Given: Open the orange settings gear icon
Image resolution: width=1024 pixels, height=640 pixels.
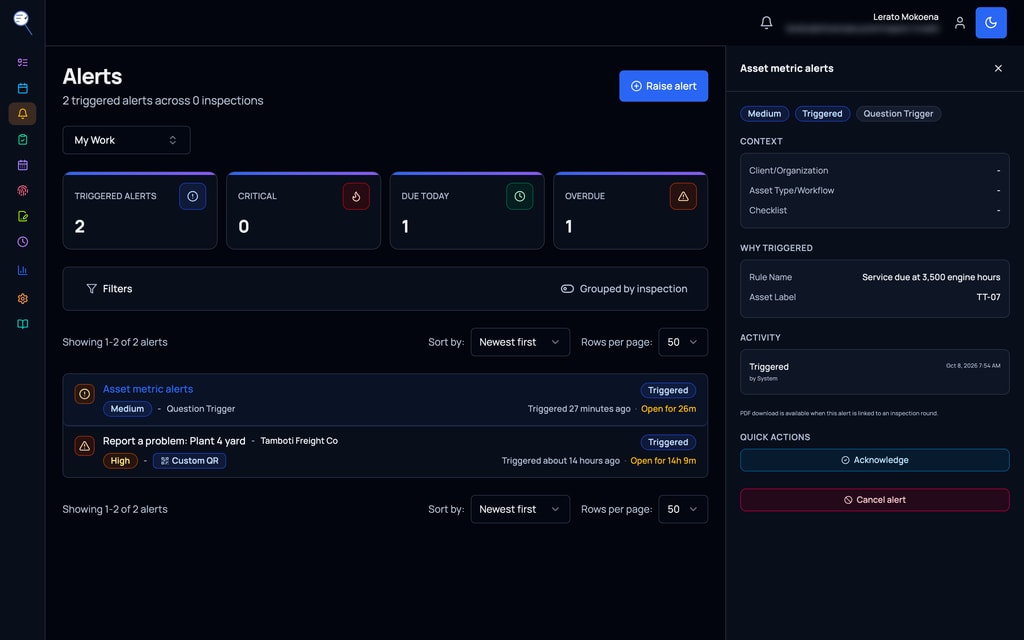Looking at the screenshot, I should tap(23, 298).
